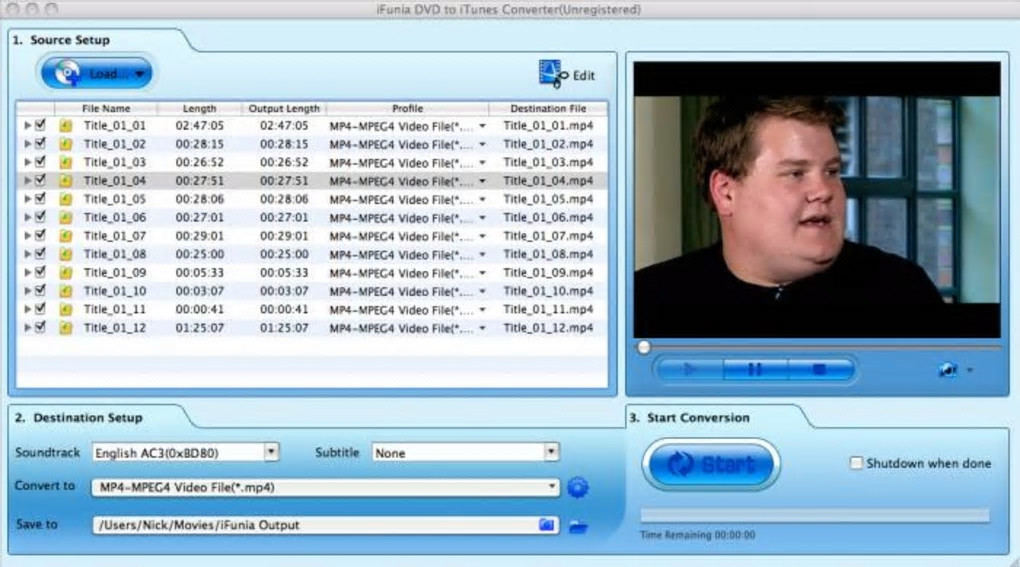Open output folder icon
Screen dimensions: 1020x567
coord(578,526)
